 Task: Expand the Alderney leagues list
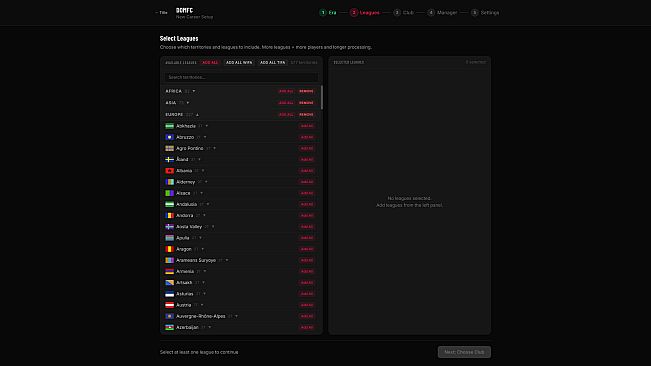point(206,182)
